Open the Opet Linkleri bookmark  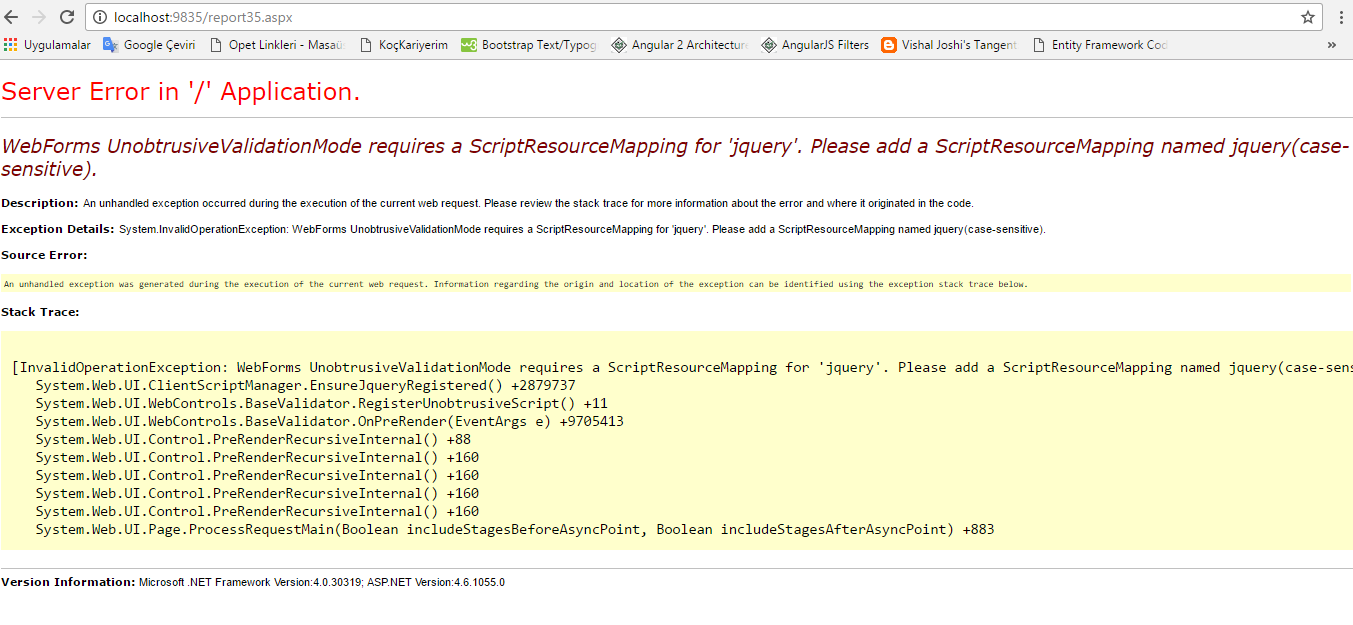pos(276,45)
